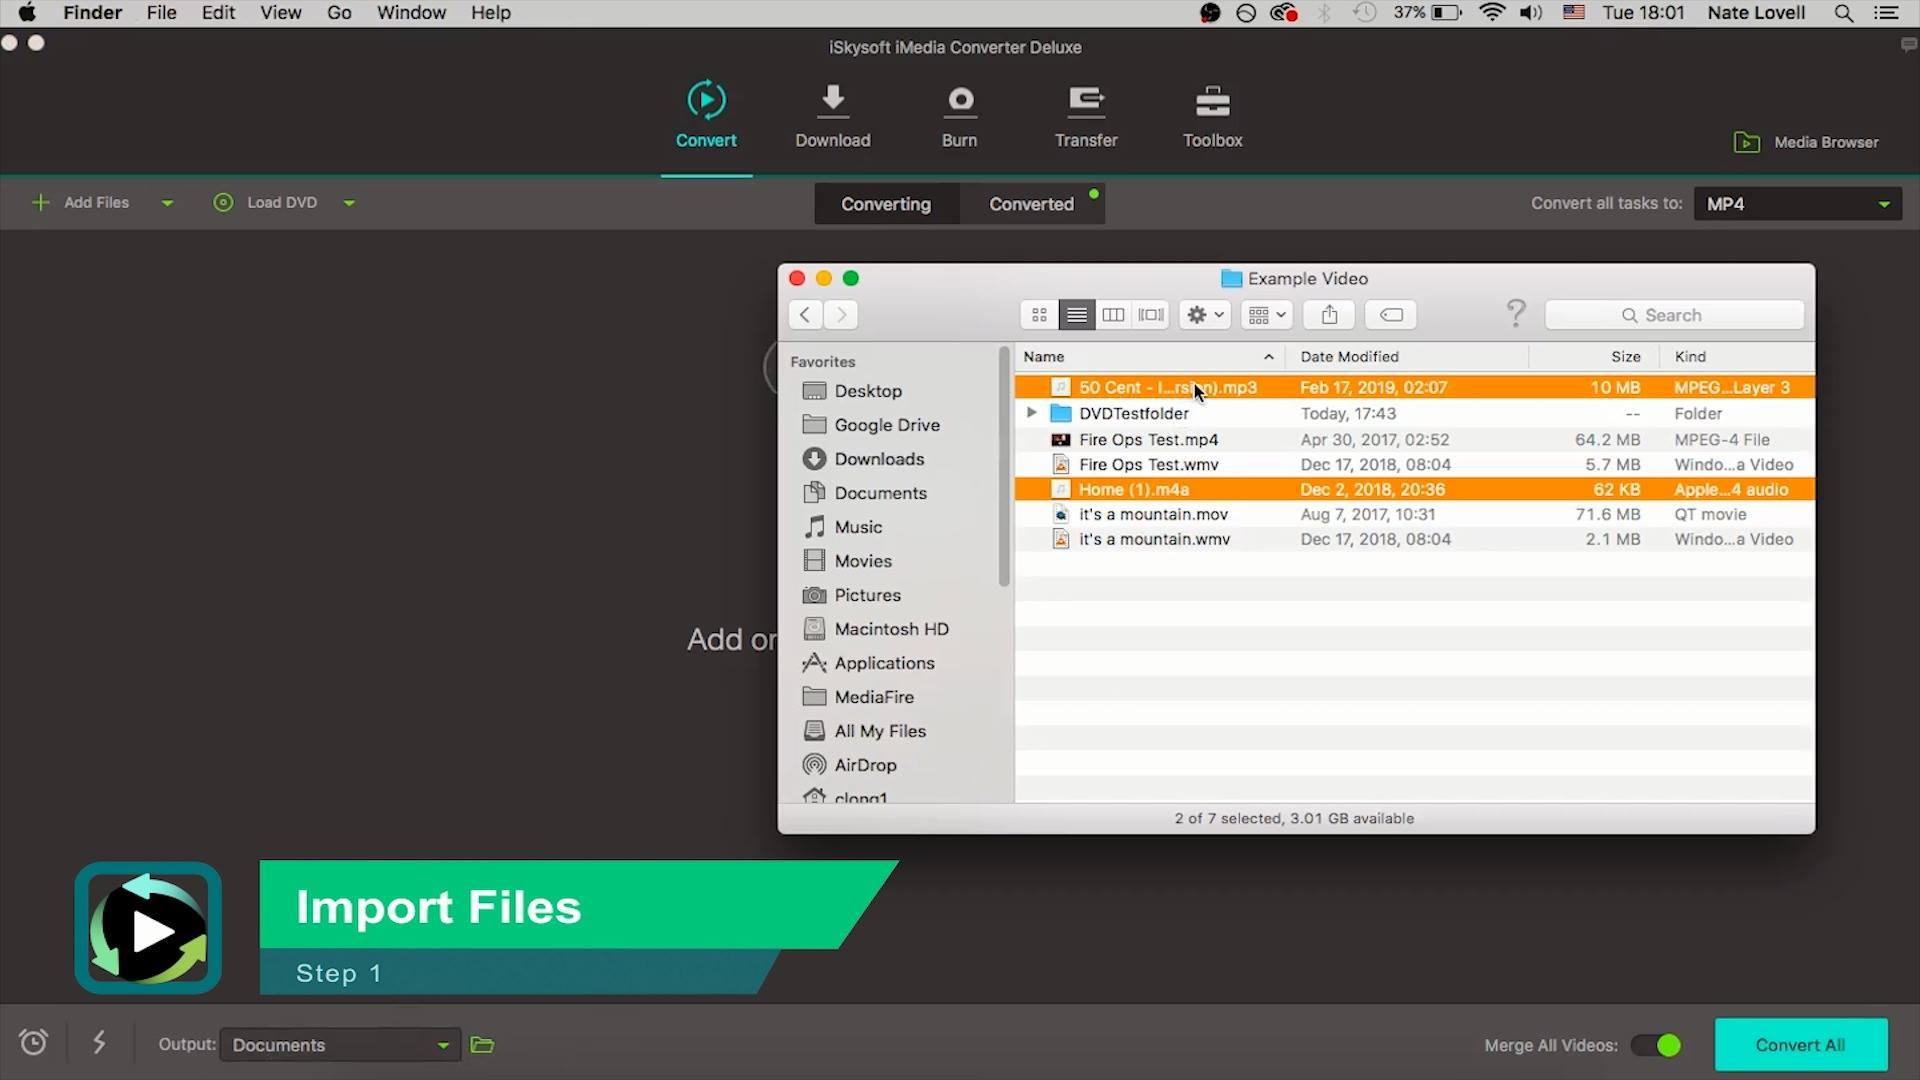Switch Finder to cover flow view
This screenshot has width=1920, height=1080.
coord(1151,315)
